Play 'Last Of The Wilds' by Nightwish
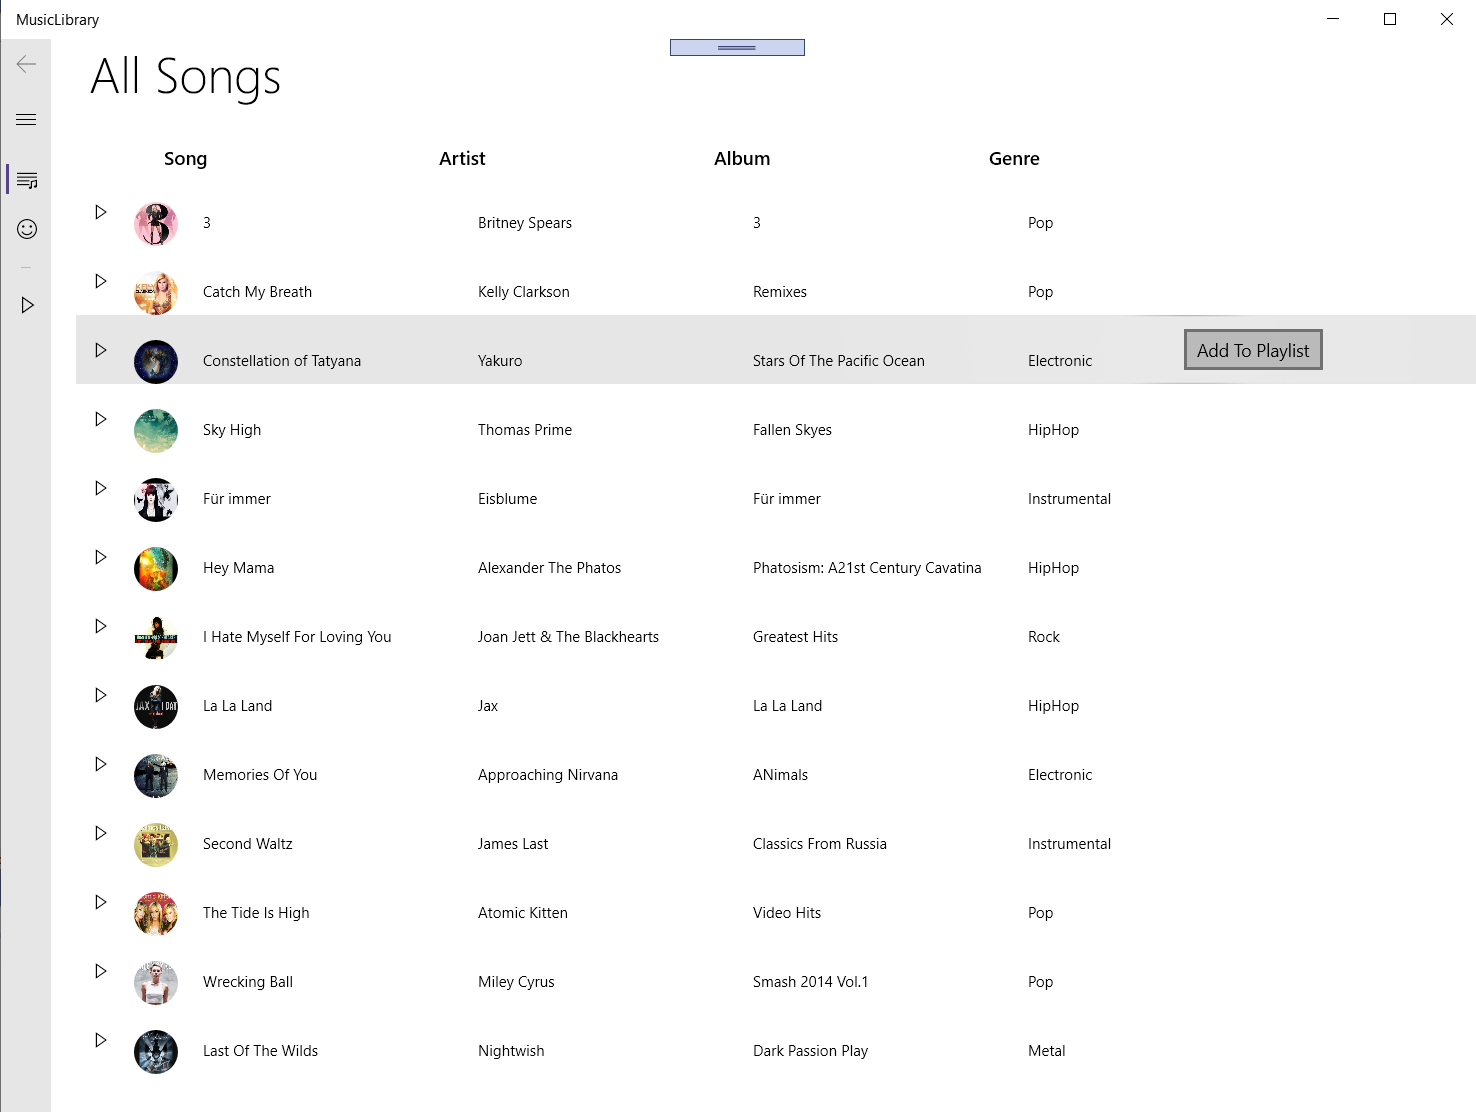Image resolution: width=1476 pixels, height=1112 pixels. click(x=100, y=1039)
